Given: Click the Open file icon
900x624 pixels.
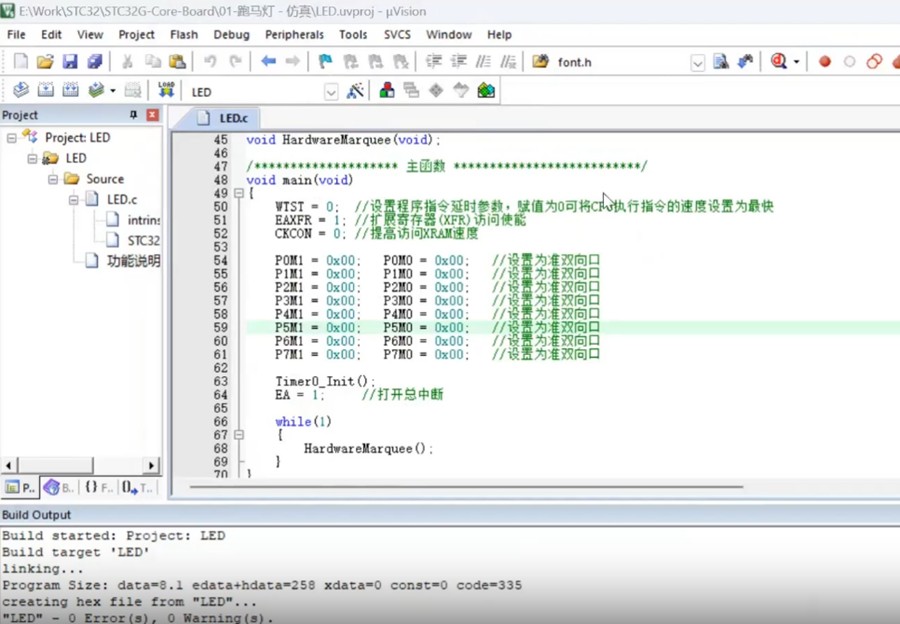Looking at the screenshot, I should tap(45, 62).
